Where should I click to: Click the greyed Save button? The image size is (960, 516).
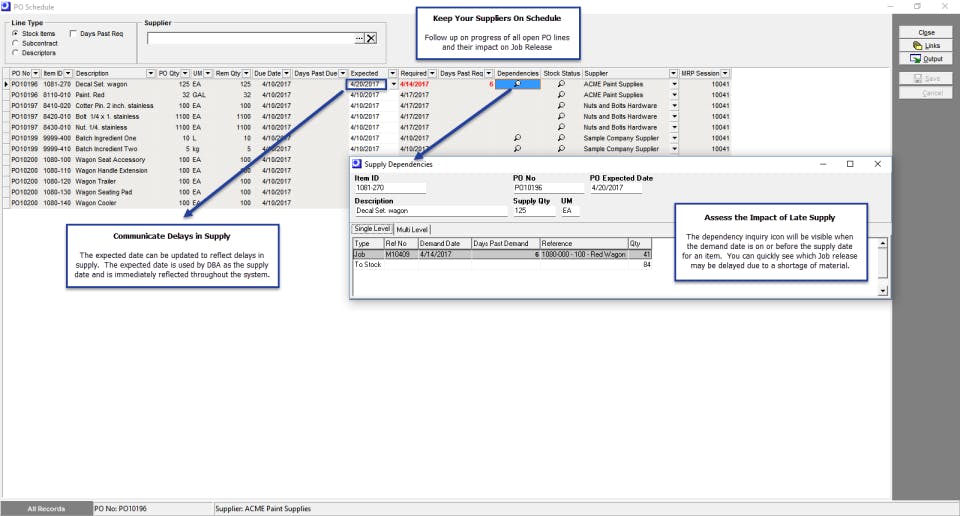click(926, 78)
